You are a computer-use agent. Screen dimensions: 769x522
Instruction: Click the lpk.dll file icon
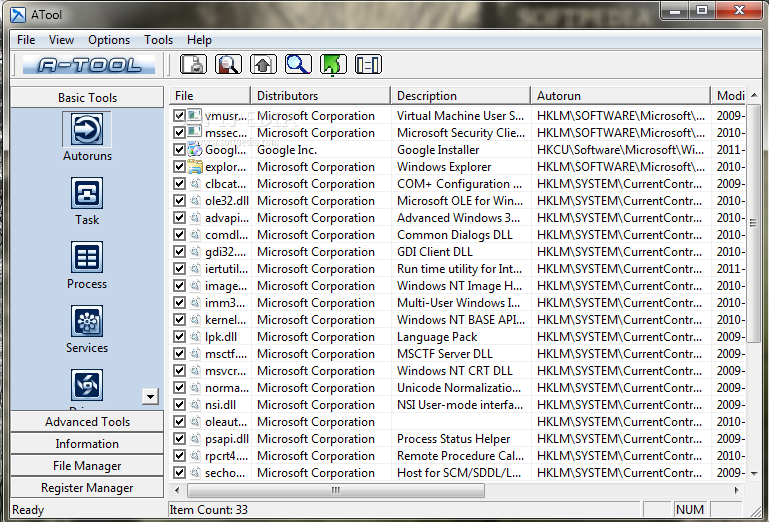[x=195, y=337]
